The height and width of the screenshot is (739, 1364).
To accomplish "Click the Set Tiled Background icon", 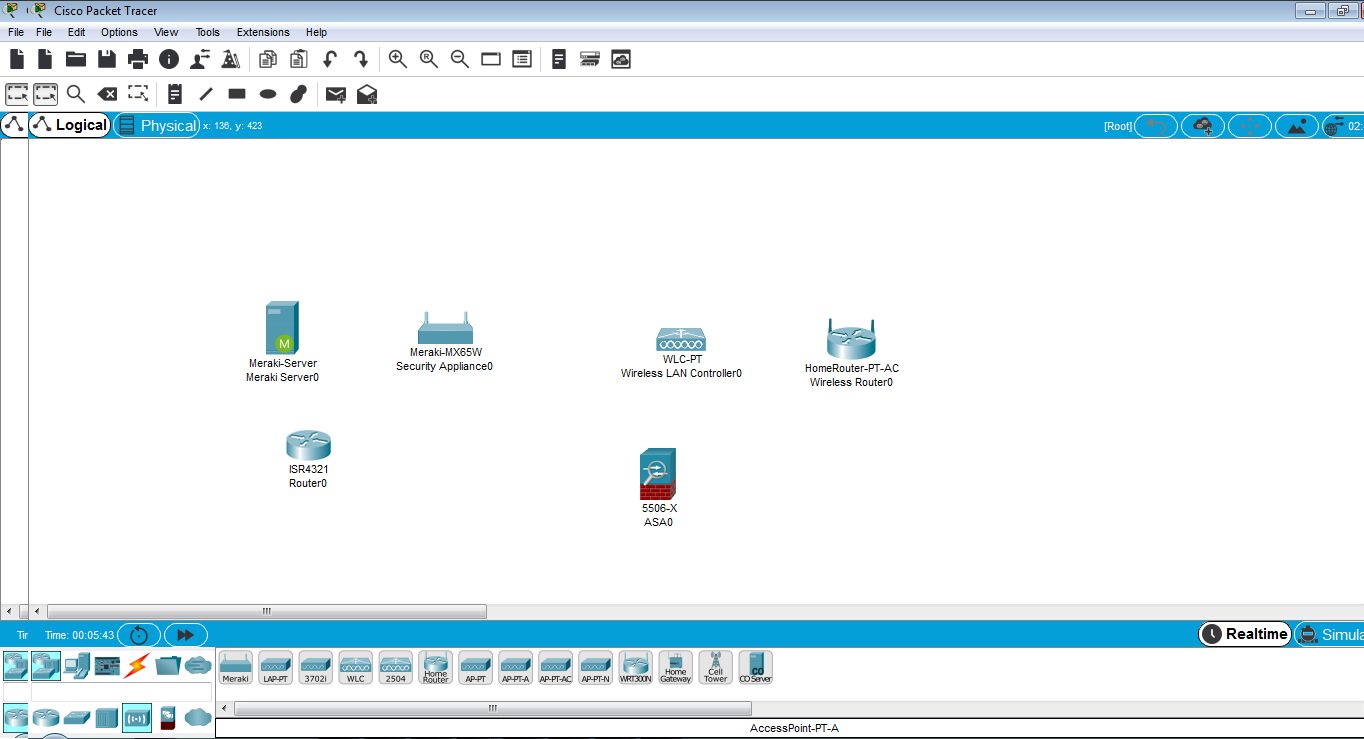I will [x=1296, y=125].
